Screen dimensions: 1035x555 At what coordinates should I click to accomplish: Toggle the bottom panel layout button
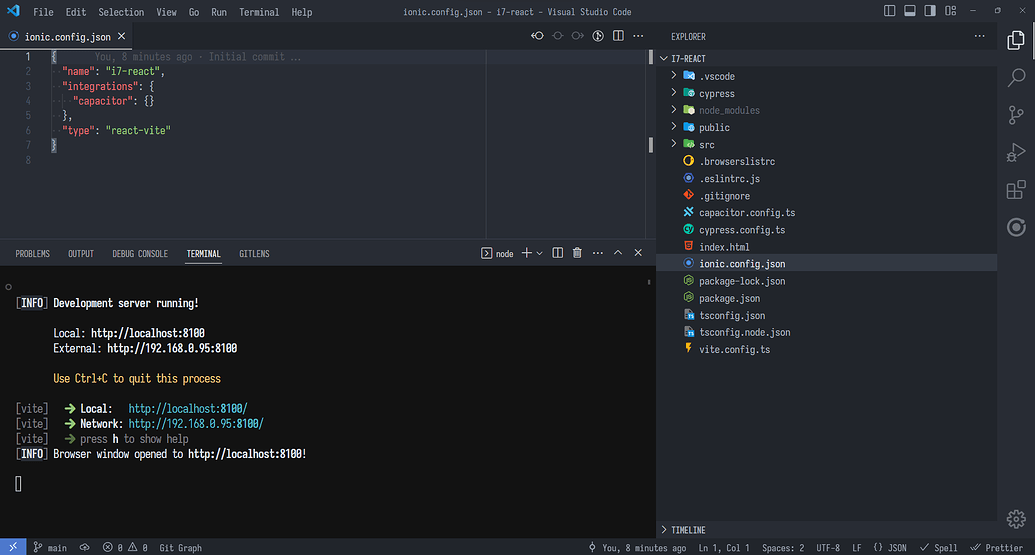[910, 12]
